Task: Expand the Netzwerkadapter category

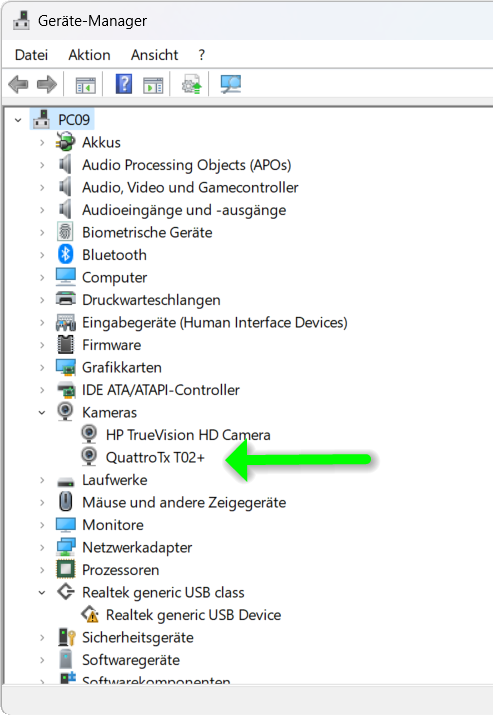Action: click(42, 548)
